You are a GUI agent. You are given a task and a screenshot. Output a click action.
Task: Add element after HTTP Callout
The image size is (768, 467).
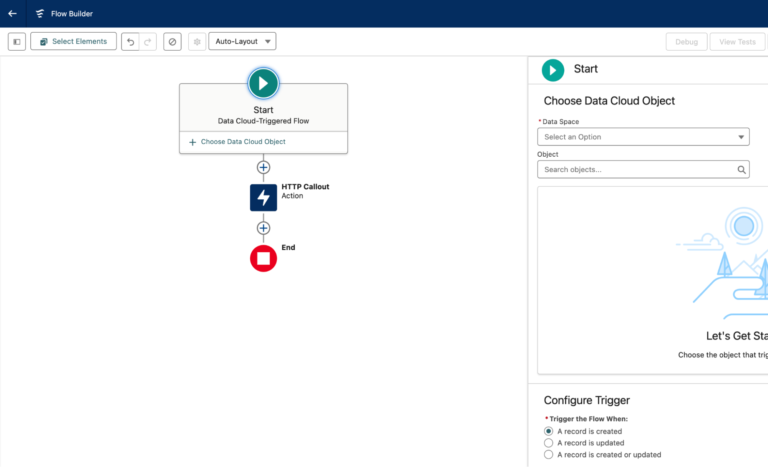[264, 228]
